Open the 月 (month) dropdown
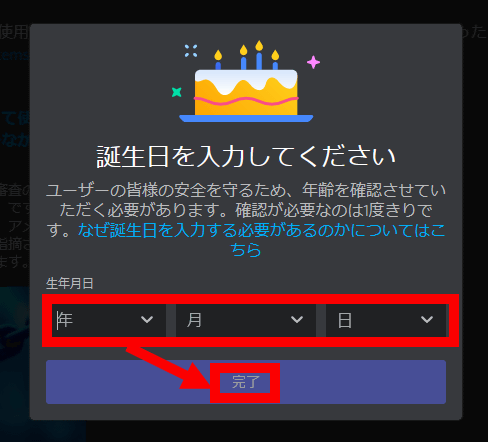 click(246, 320)
